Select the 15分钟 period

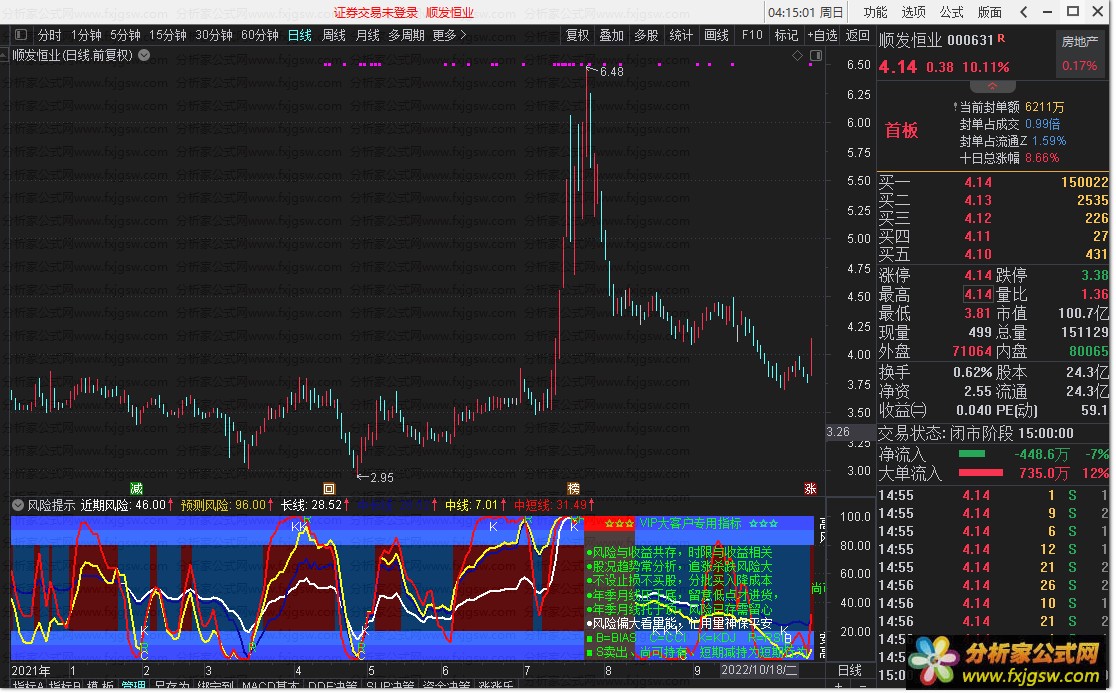point(167,35)
